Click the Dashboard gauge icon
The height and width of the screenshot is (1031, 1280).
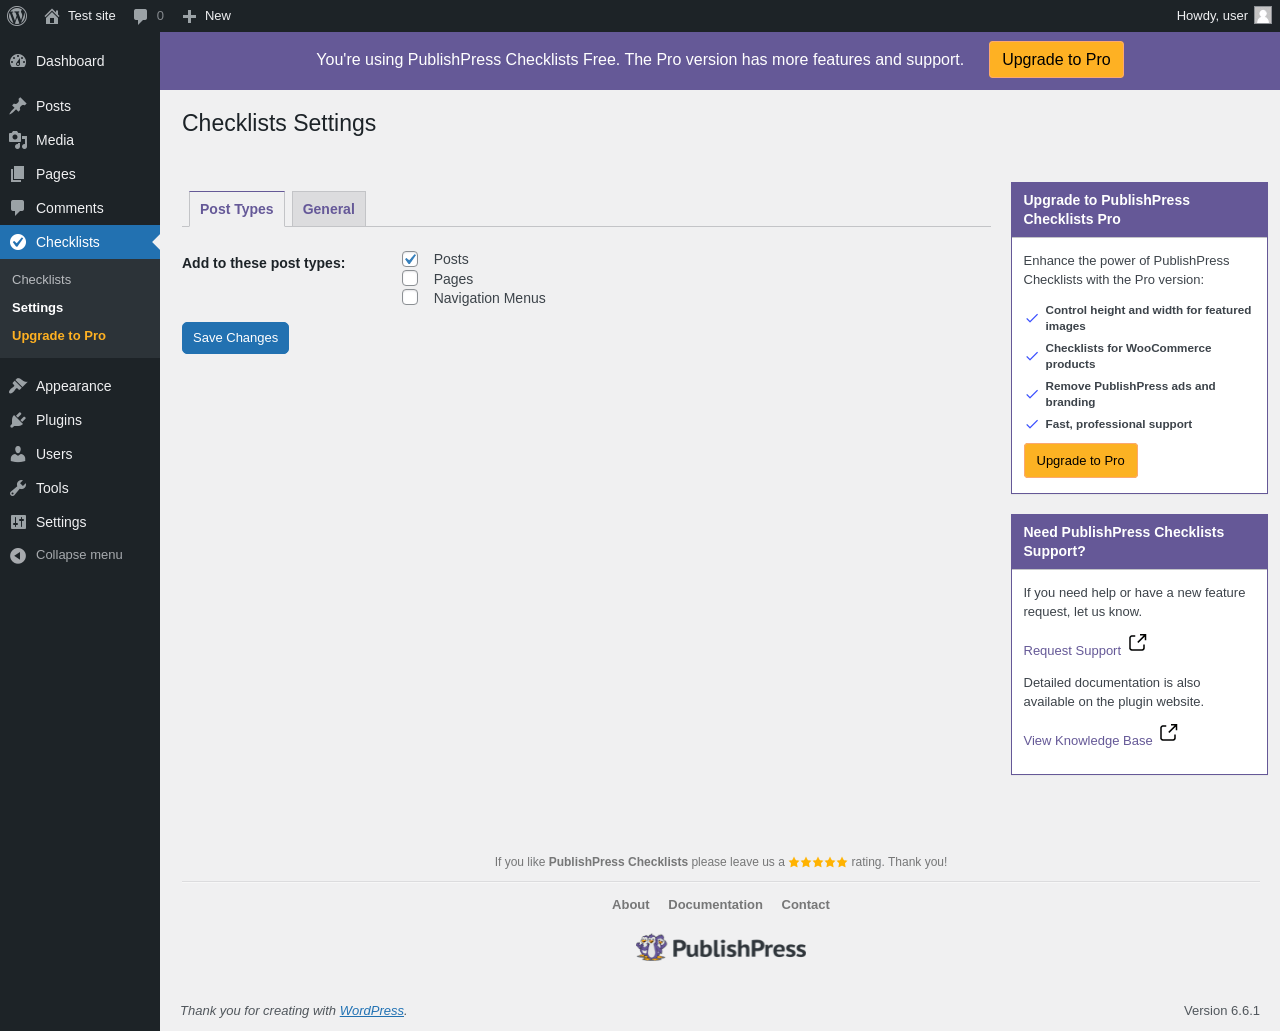18,61
